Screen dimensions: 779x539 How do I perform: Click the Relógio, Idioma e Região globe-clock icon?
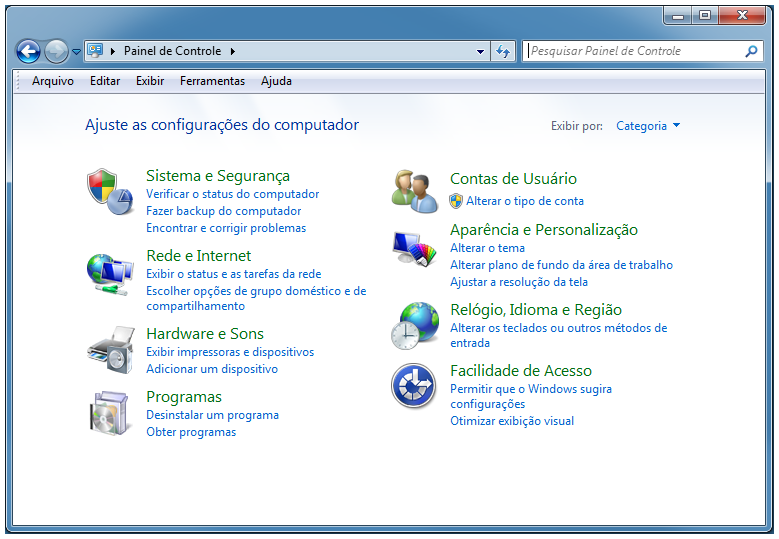(415, 325)
